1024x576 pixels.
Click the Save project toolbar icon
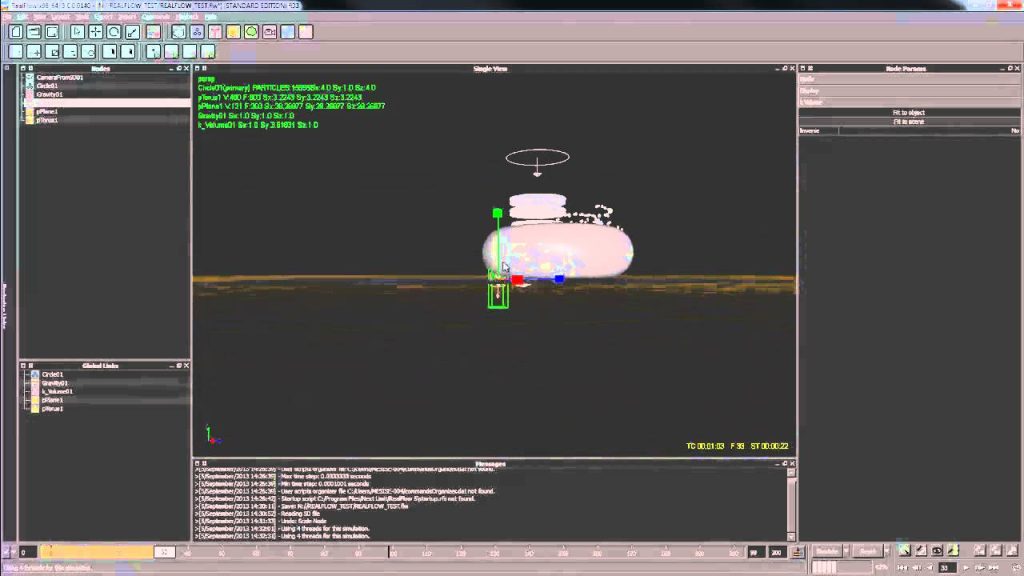point(52,31)
